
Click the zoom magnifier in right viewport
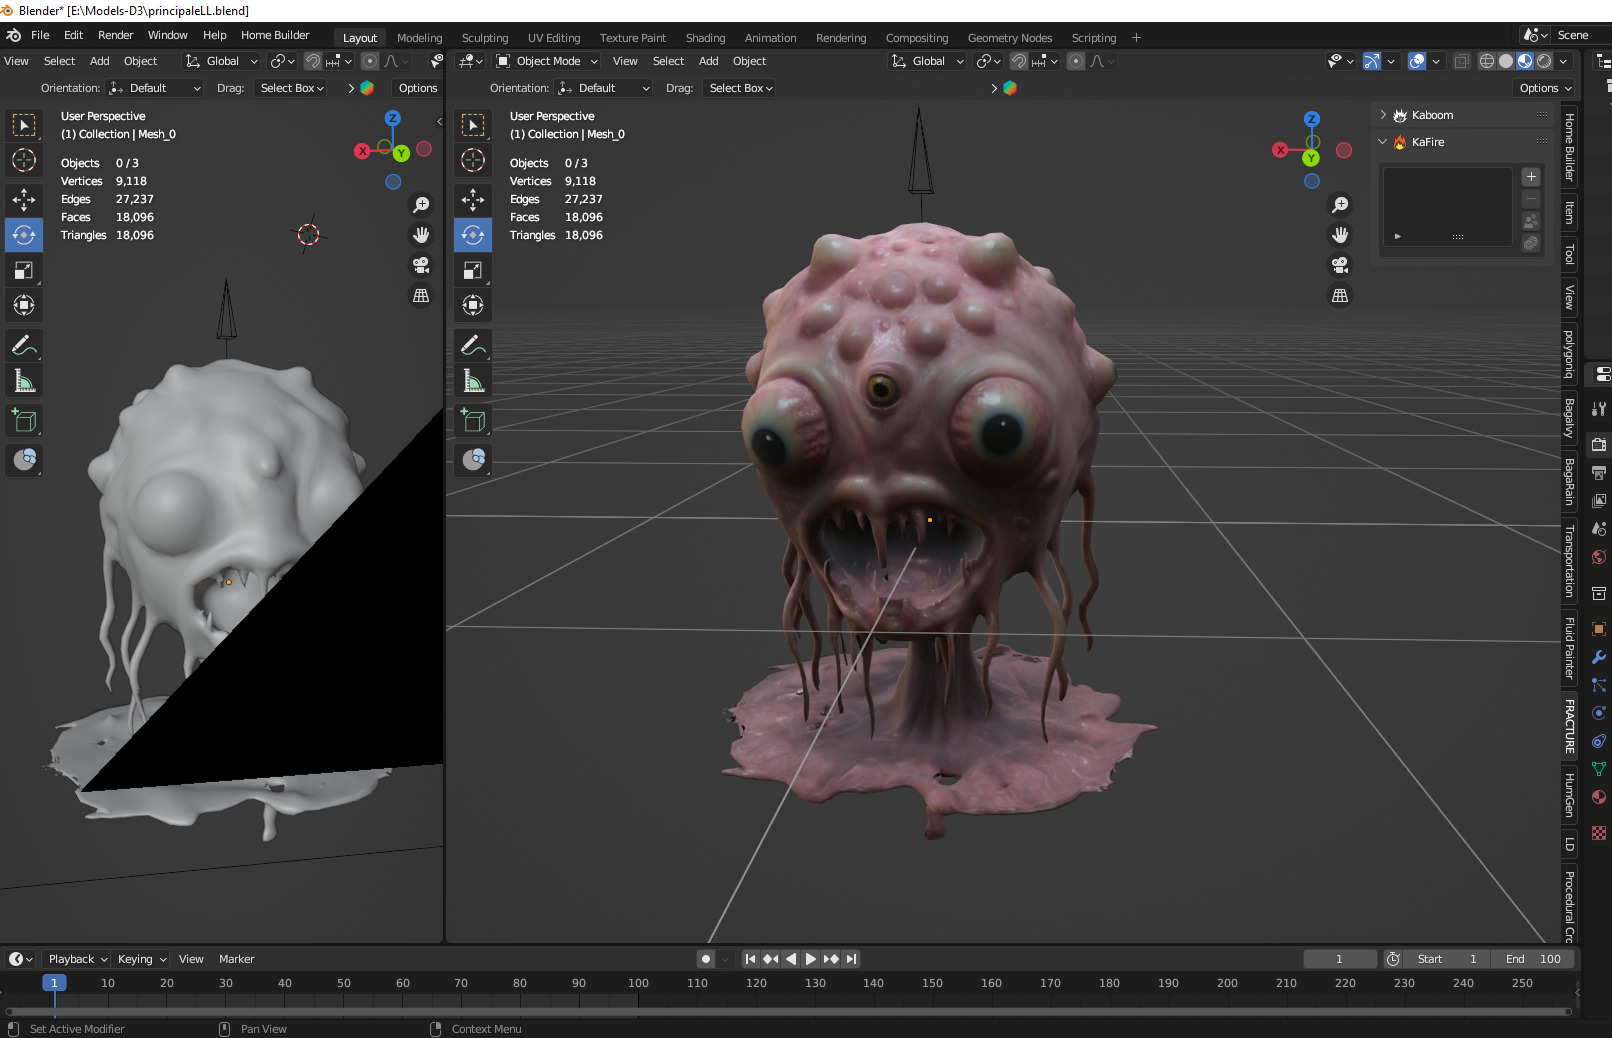click(x=1340, y=205)
